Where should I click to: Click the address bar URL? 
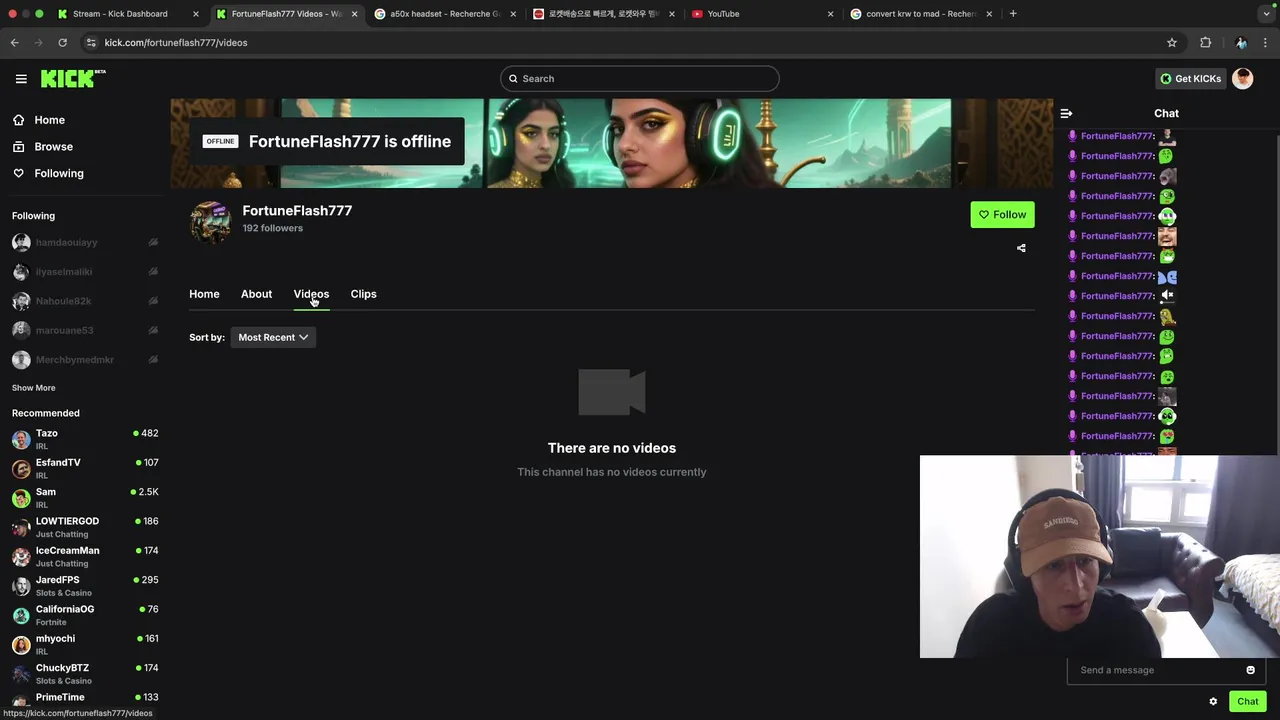click(176, 43)
